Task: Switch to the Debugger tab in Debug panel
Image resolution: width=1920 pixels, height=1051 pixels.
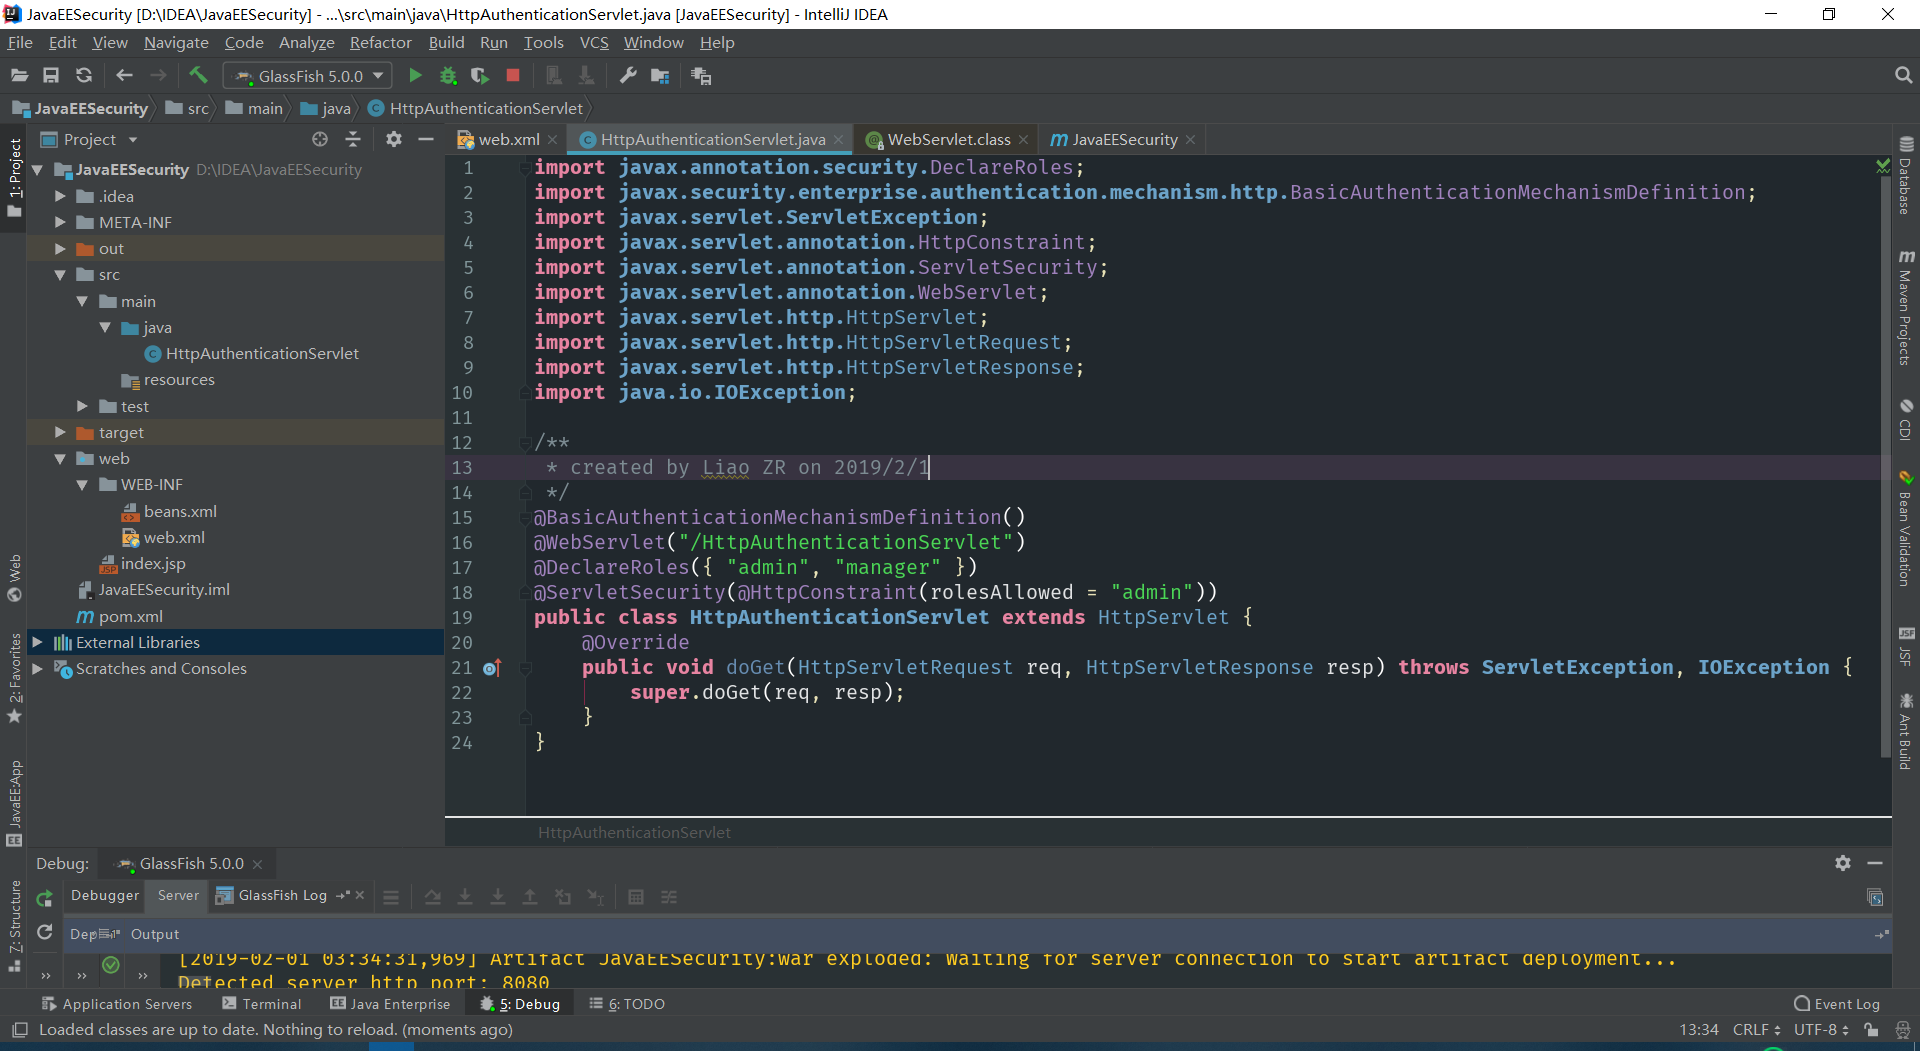Action: tap(105, 896)
